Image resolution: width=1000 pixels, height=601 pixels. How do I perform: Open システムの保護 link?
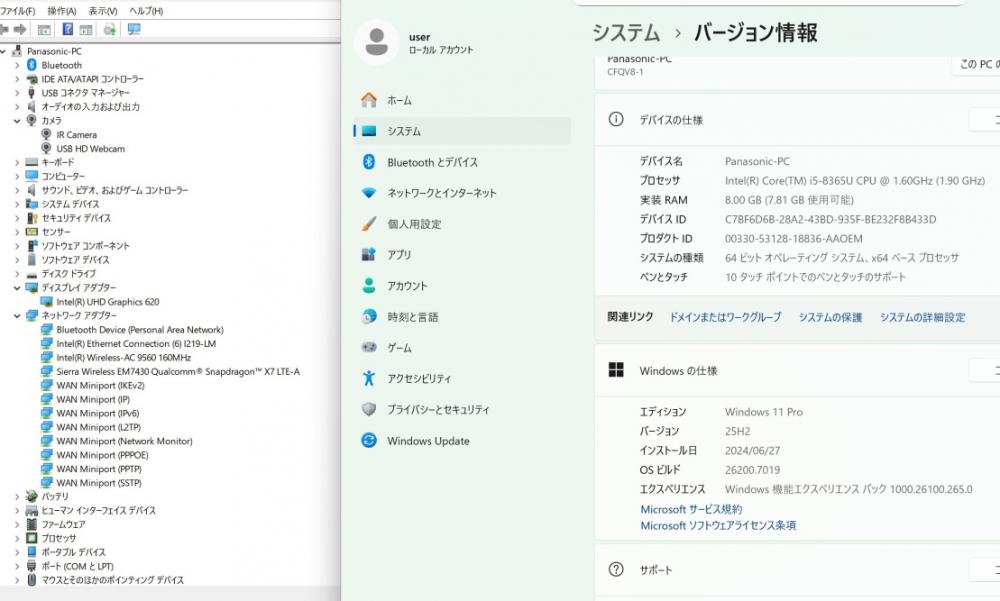[830, 317]
